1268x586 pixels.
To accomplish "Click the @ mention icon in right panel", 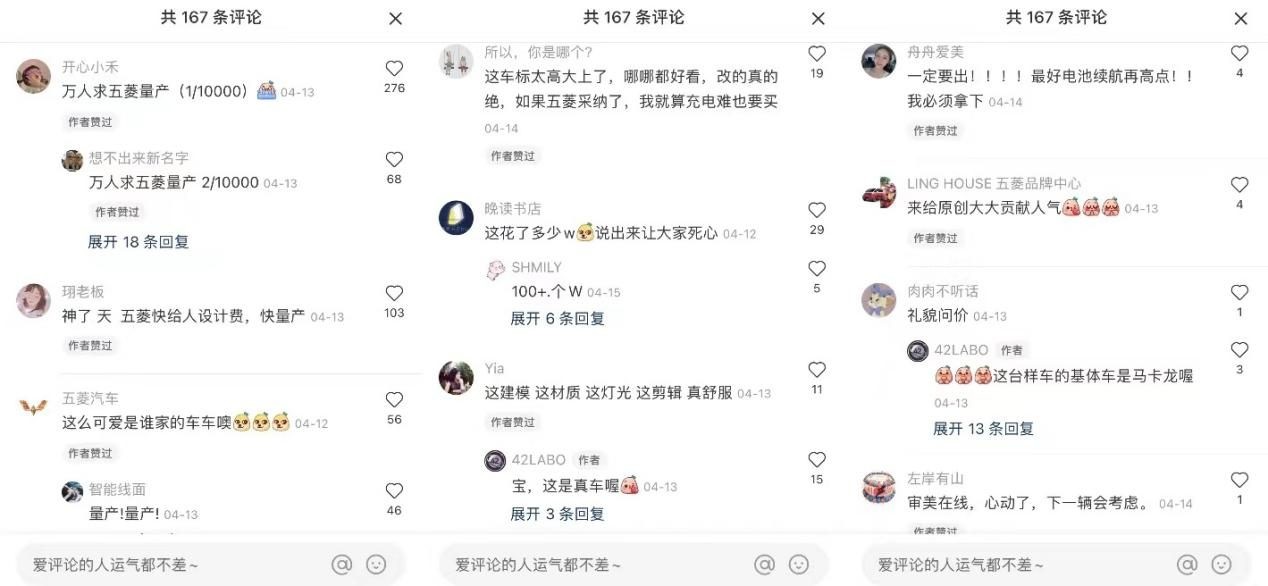I will point(1187,564).
